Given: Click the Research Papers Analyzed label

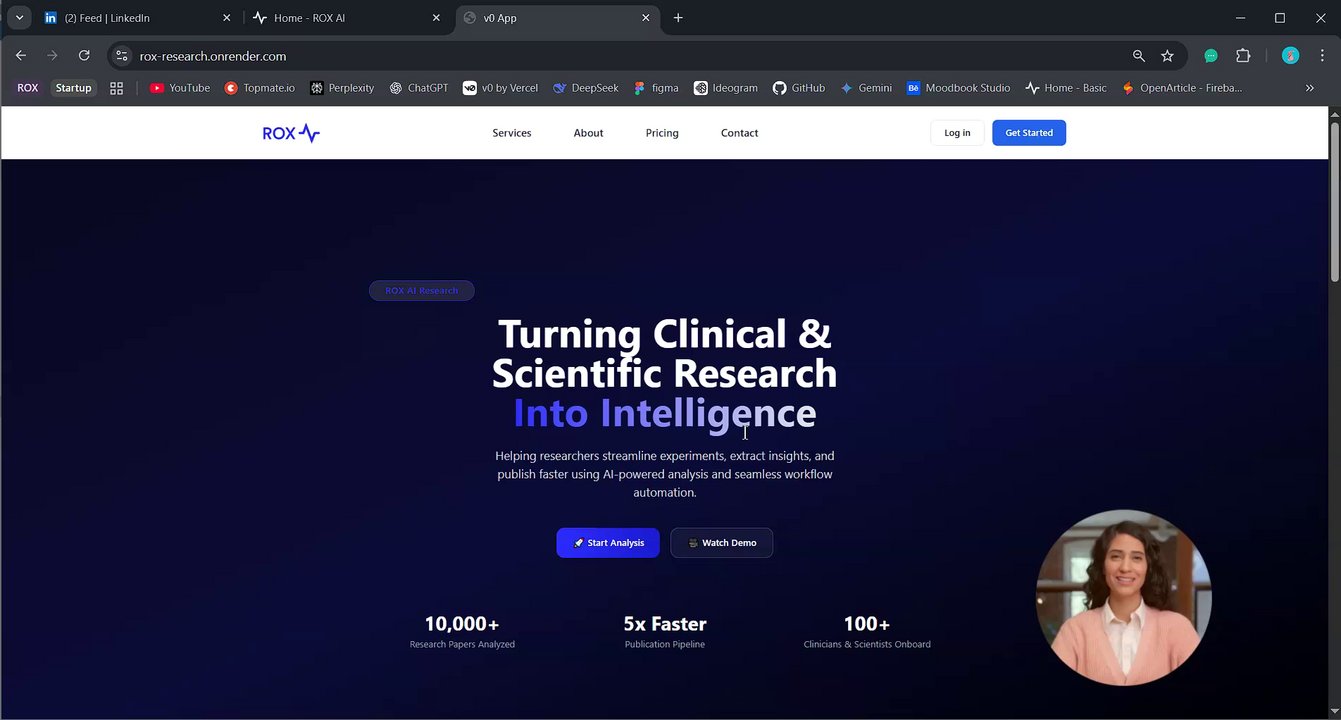Looking at the screenshot, I should 462,645.
